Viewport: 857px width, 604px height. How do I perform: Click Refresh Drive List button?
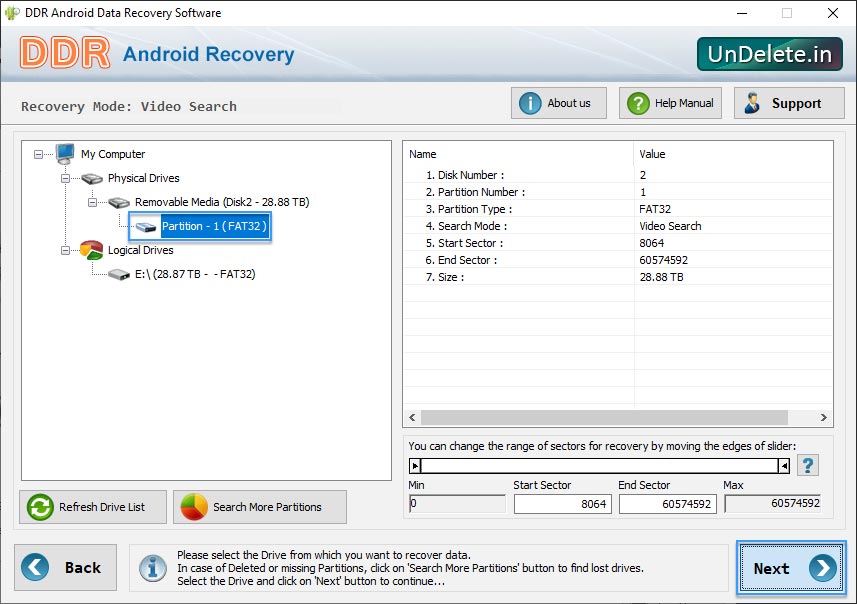[93, 507]
